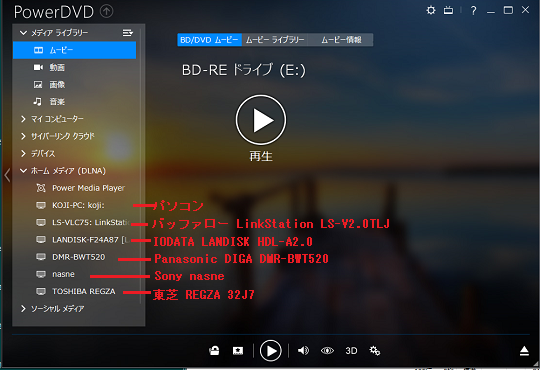Expand the サイバーリンク クラウド section
This screenshot has width=540, height=370.
[23, 136]
